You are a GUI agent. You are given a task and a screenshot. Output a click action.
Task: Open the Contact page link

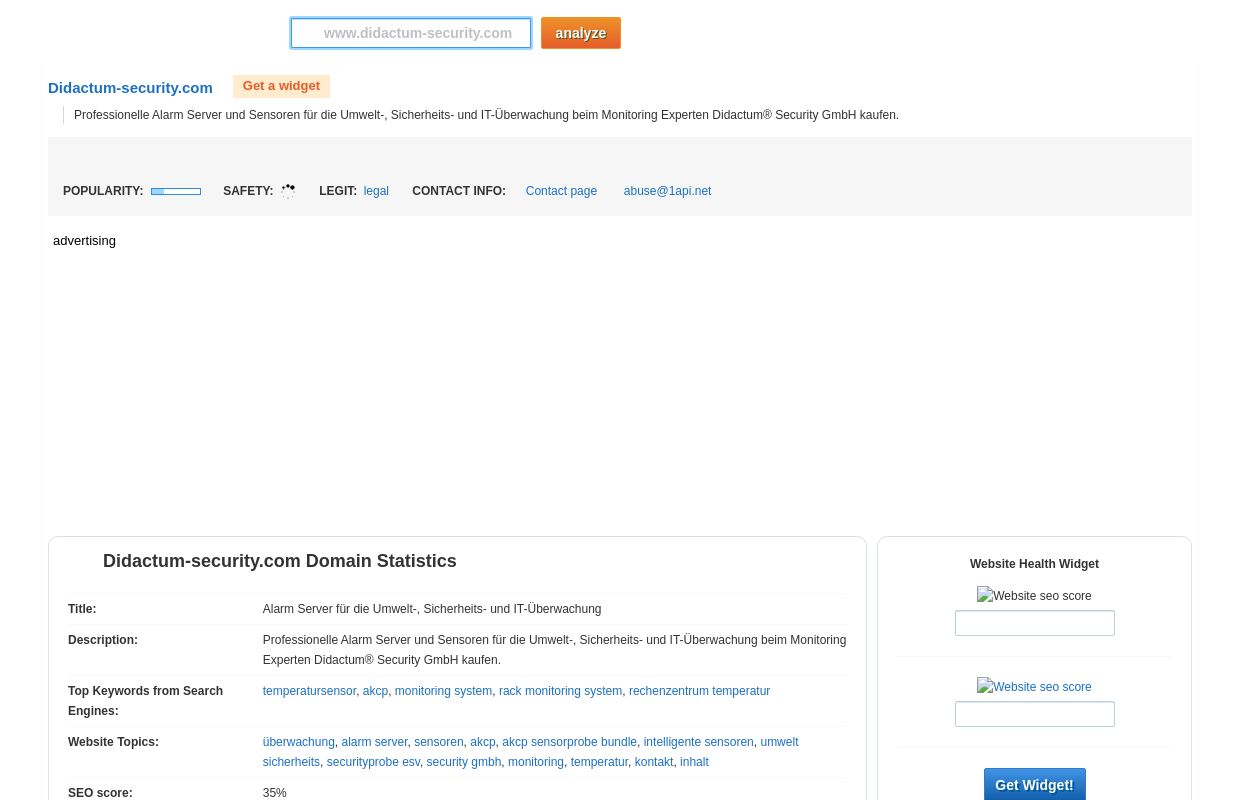[x=561, y=191]
